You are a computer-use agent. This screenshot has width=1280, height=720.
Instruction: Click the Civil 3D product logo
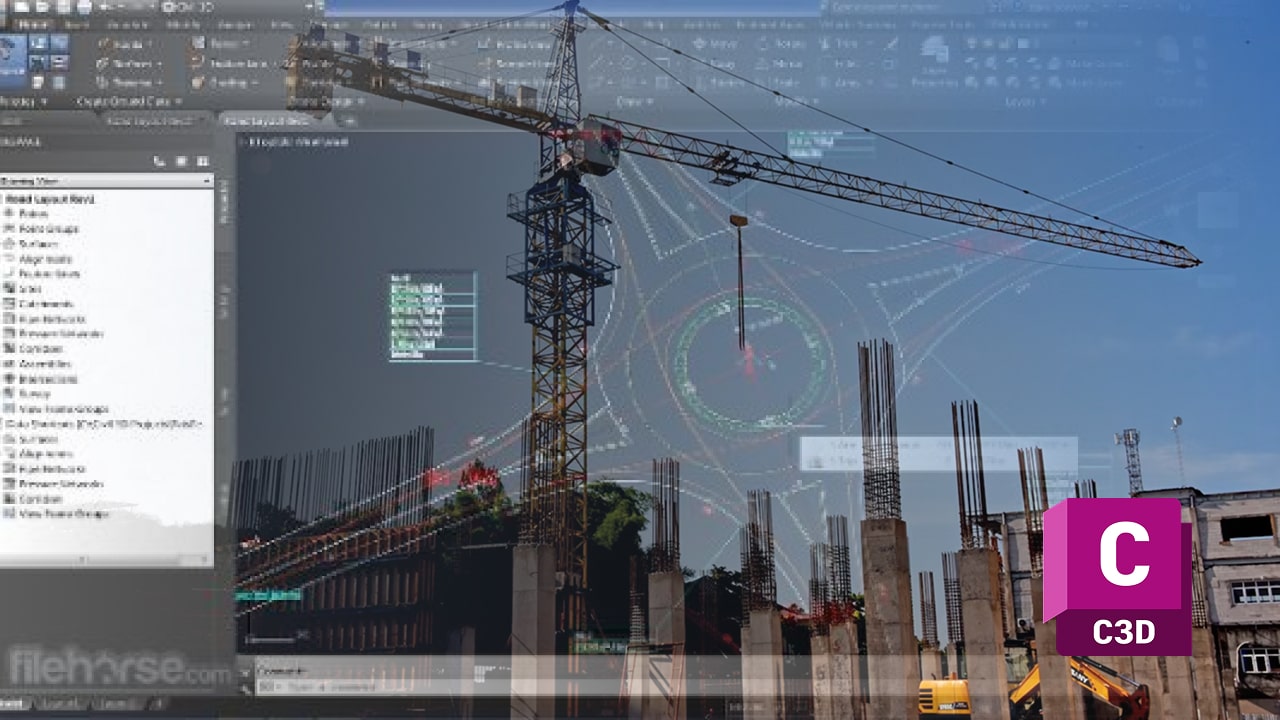[1117, 577]
